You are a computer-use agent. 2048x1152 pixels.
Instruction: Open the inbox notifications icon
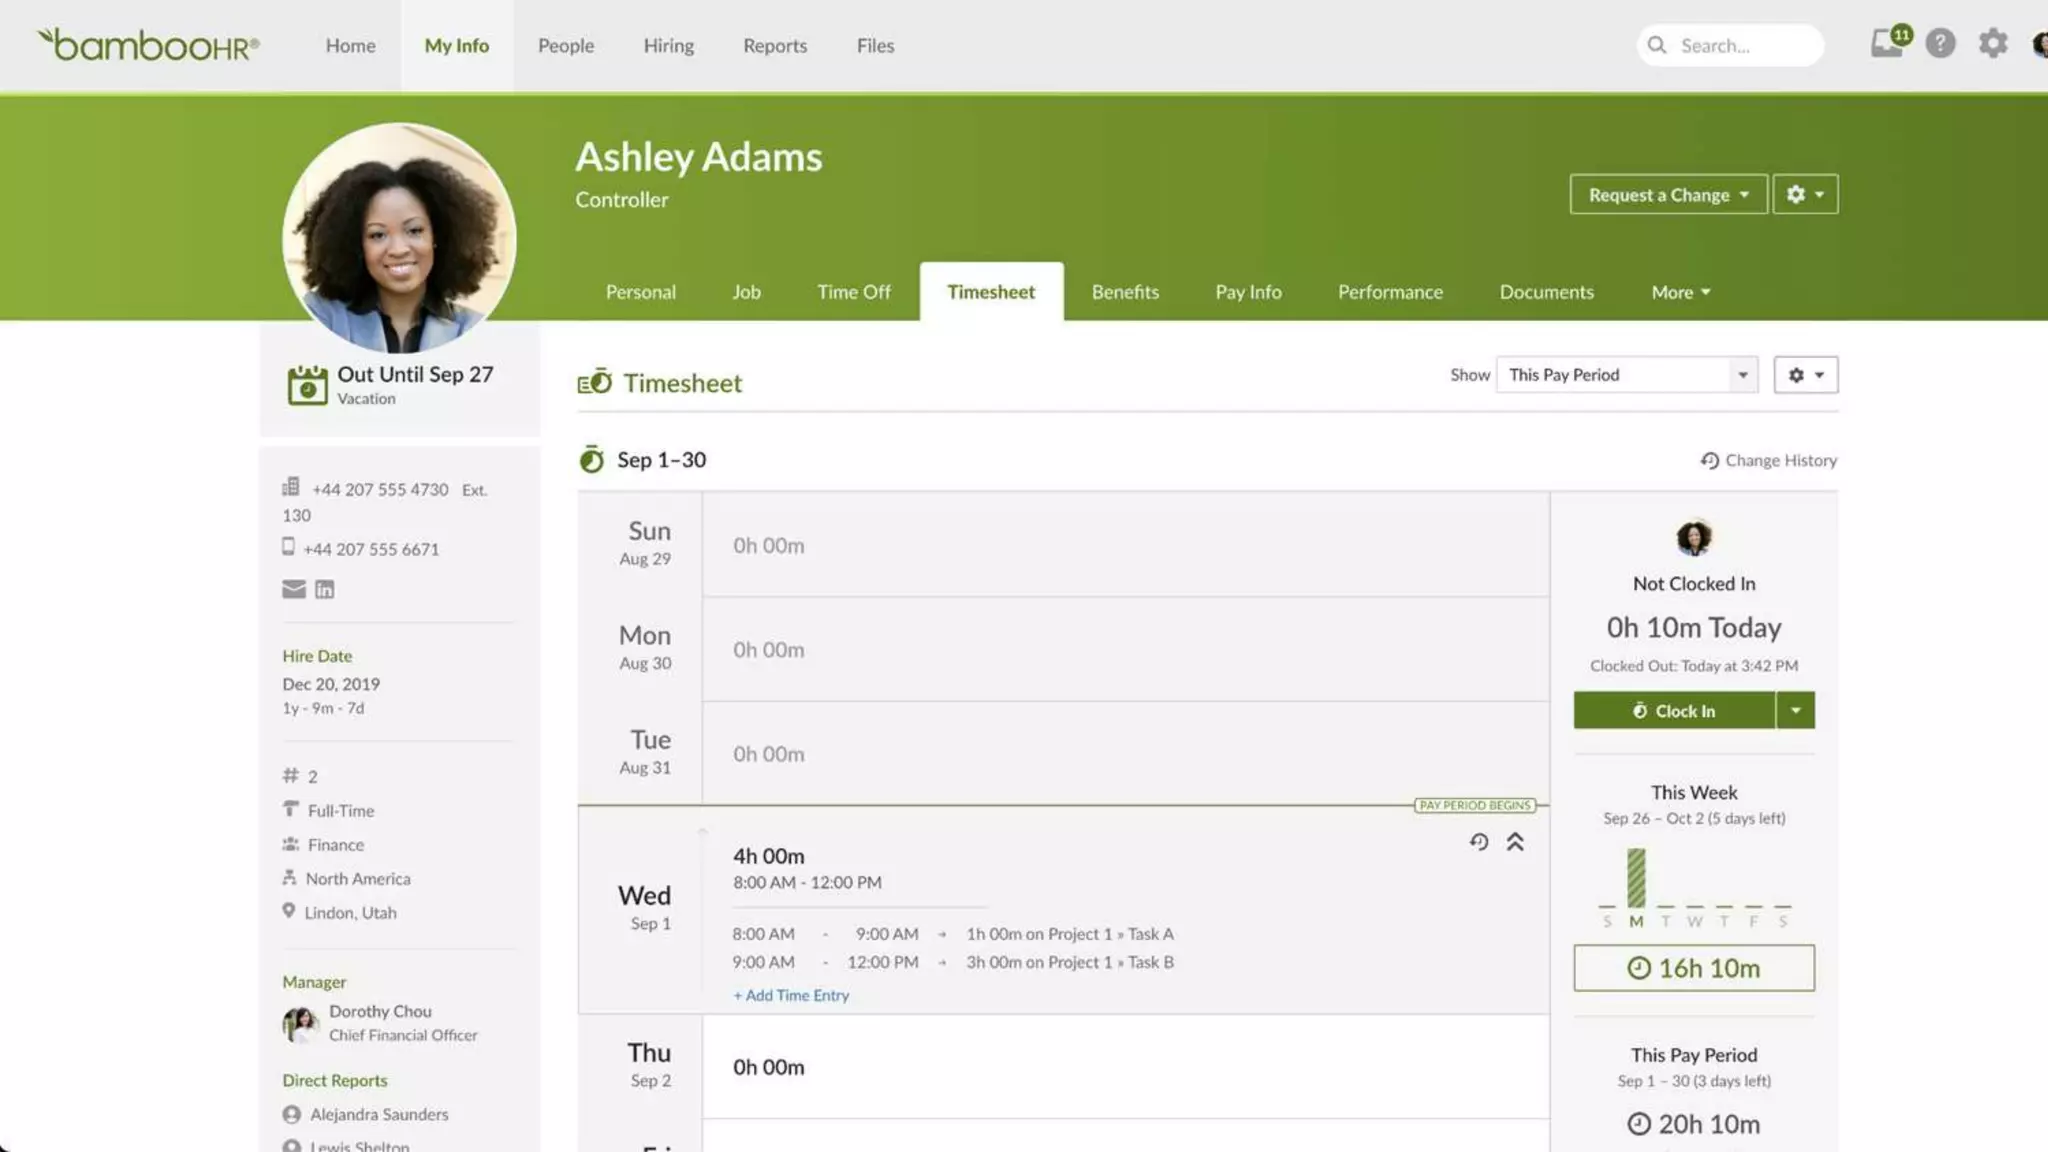click(x=1888, y=44)
